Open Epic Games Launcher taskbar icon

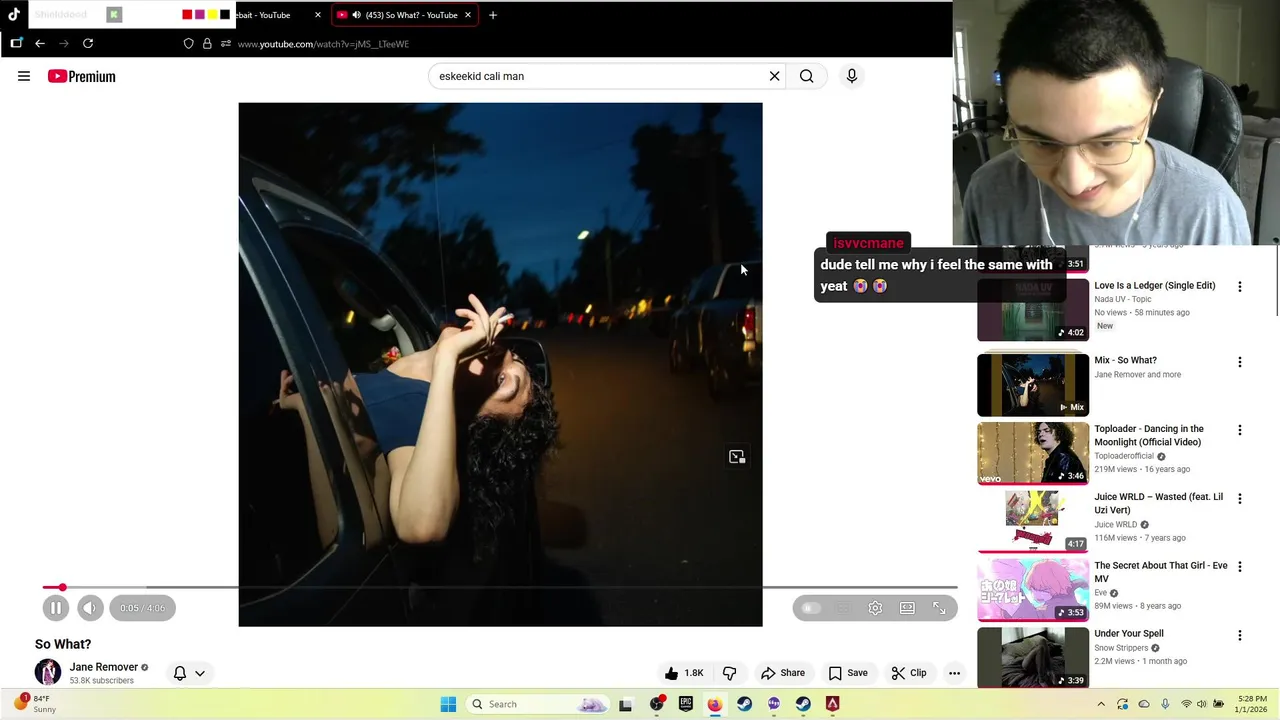tap(686, 704)
